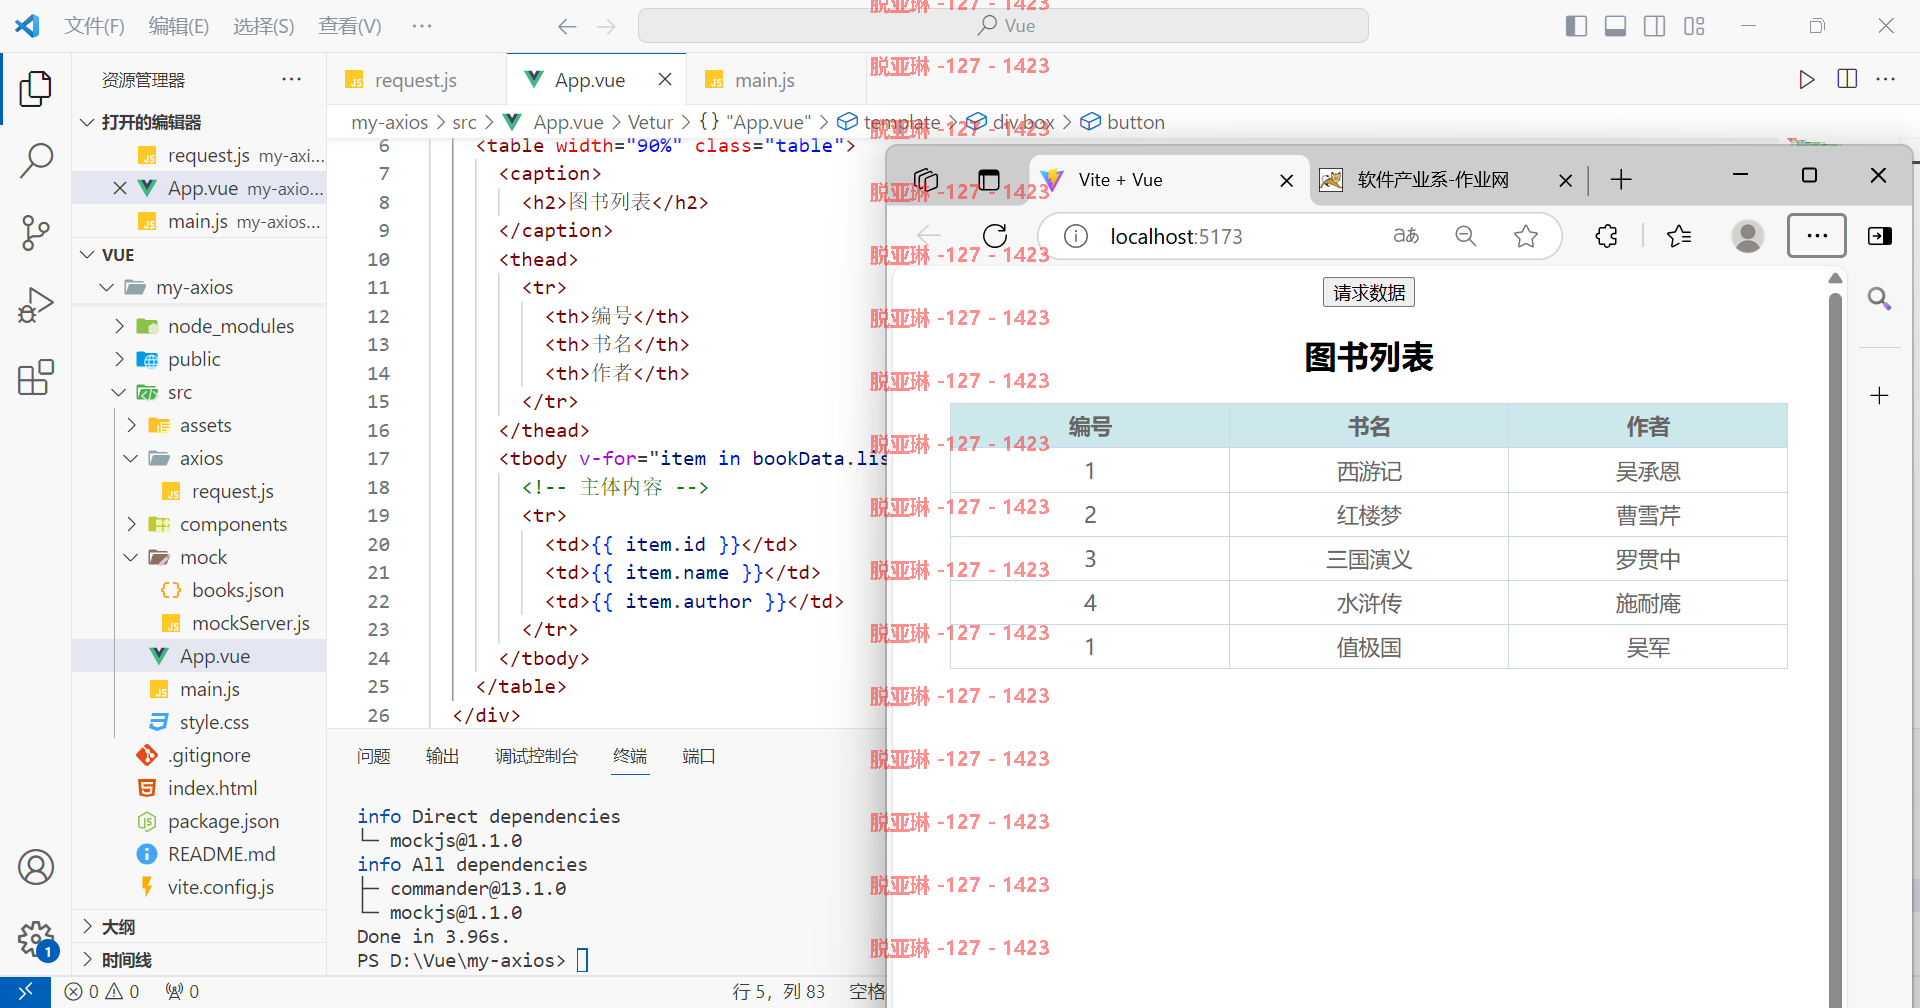Open the 文件(F) menu
Screen dimensions: 1920x1008
coord(94,26)
